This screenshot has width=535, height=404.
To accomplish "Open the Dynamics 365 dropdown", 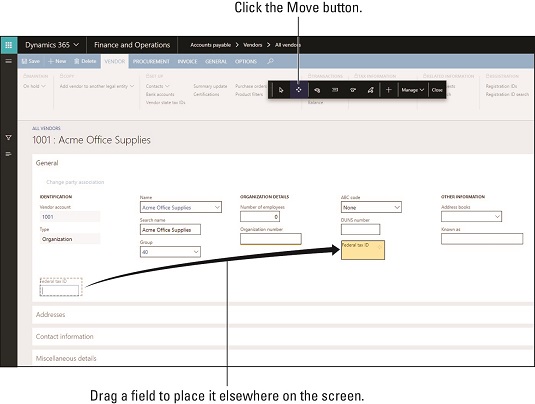I will [x=52, y=45].
